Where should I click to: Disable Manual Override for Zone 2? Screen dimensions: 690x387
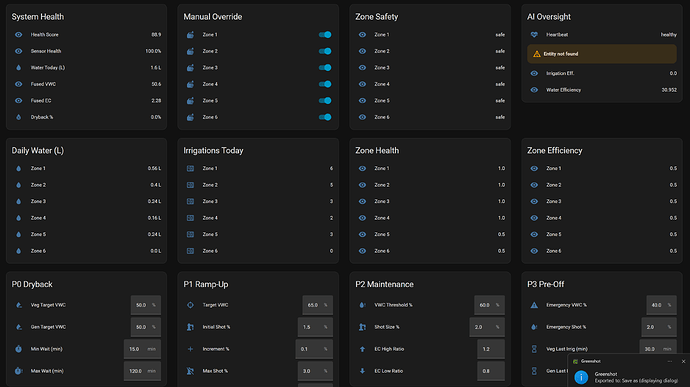pyautogui.click(x=325, y=51)
